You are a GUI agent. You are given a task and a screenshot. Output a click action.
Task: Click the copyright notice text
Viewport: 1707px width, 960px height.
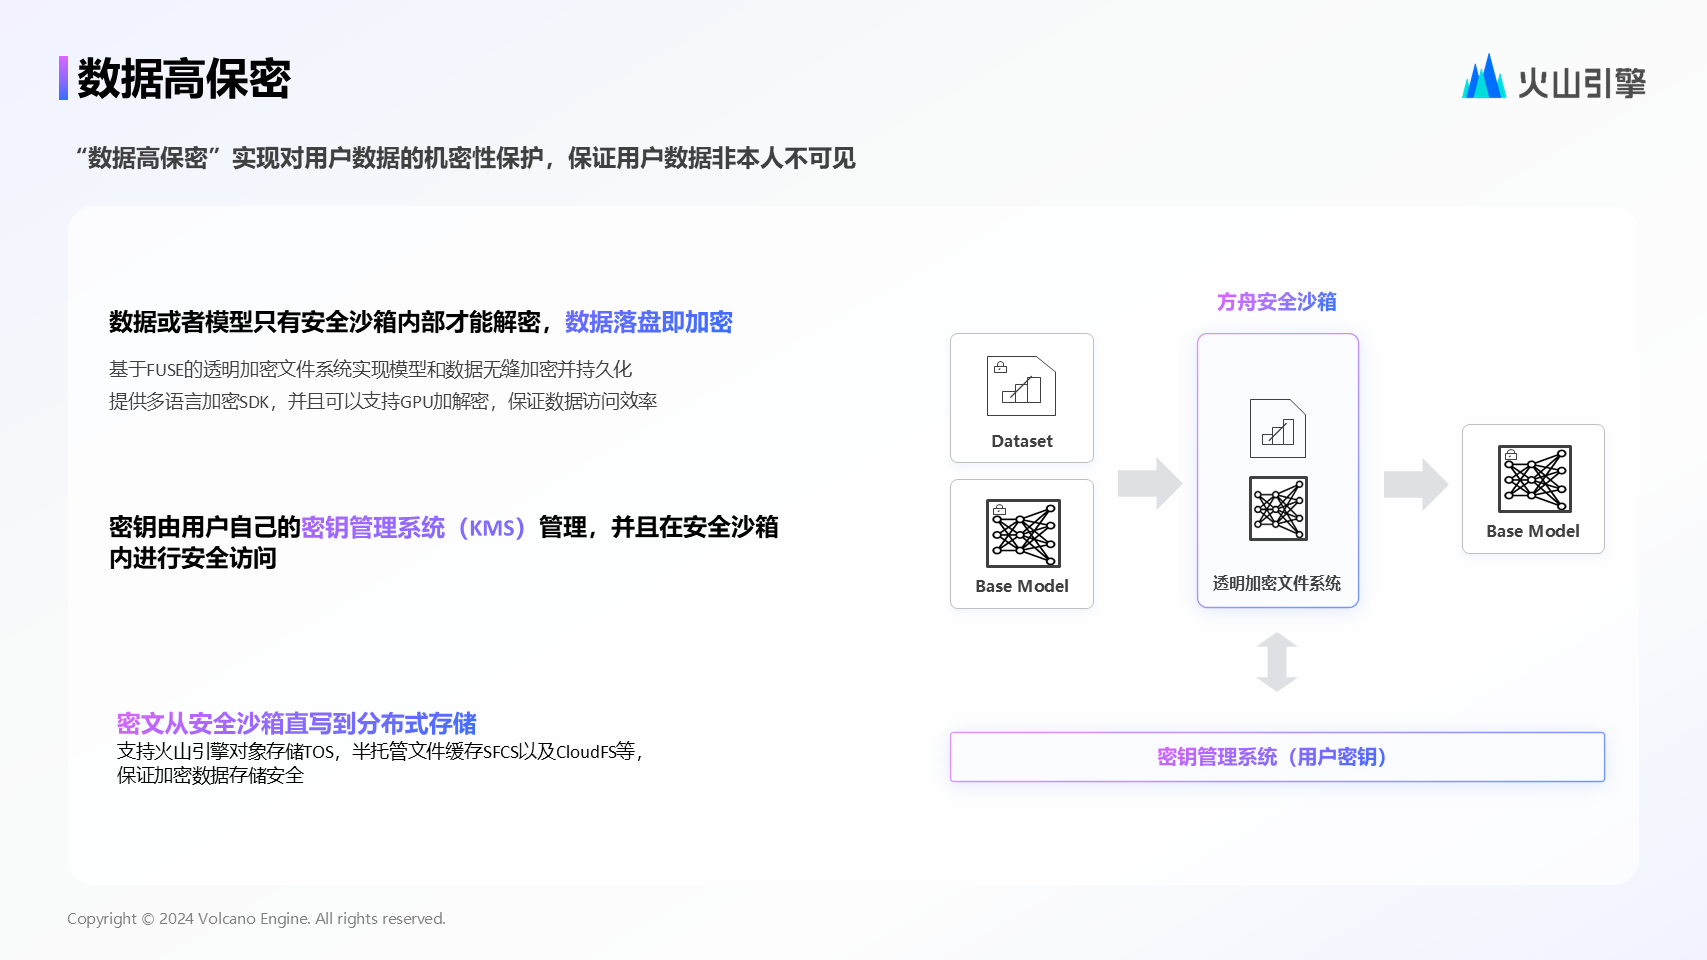(256, 918)
